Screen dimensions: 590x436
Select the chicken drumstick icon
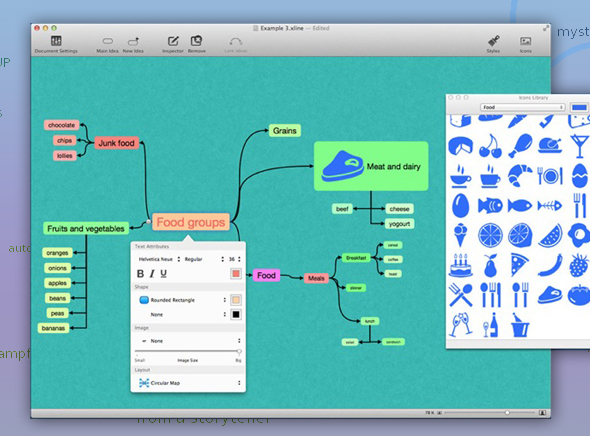click(520, 146)
